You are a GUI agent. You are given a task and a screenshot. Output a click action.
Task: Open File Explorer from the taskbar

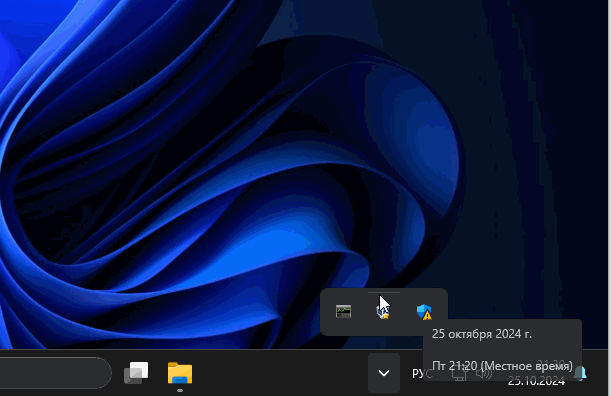(x=180, y=373)
